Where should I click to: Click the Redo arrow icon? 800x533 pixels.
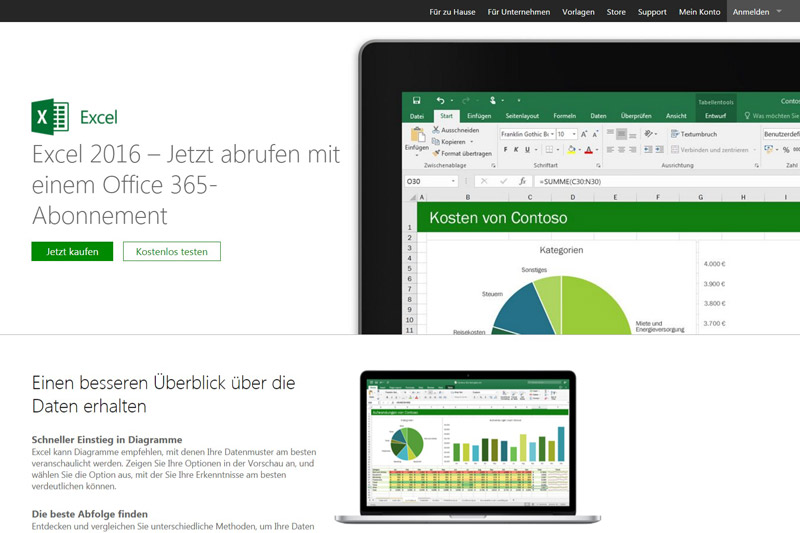click(x=466, y=100)
